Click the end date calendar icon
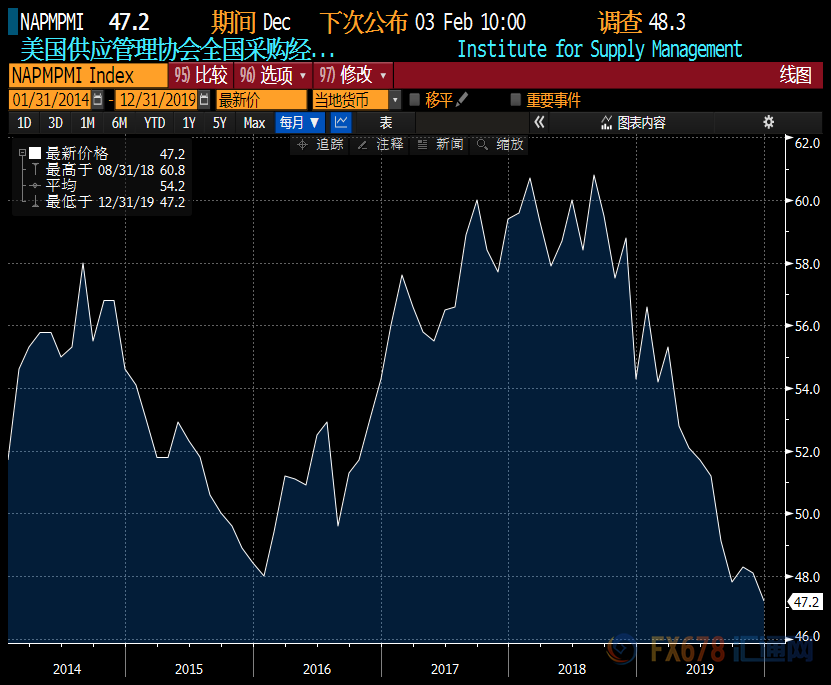The height and width of the screenshot is (685, 831). 204,99
